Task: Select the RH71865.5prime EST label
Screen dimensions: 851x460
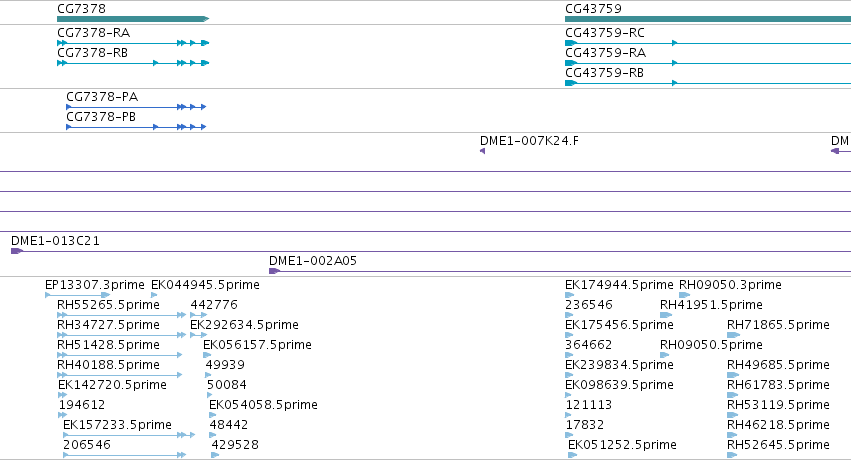Action: pos(778,325)
